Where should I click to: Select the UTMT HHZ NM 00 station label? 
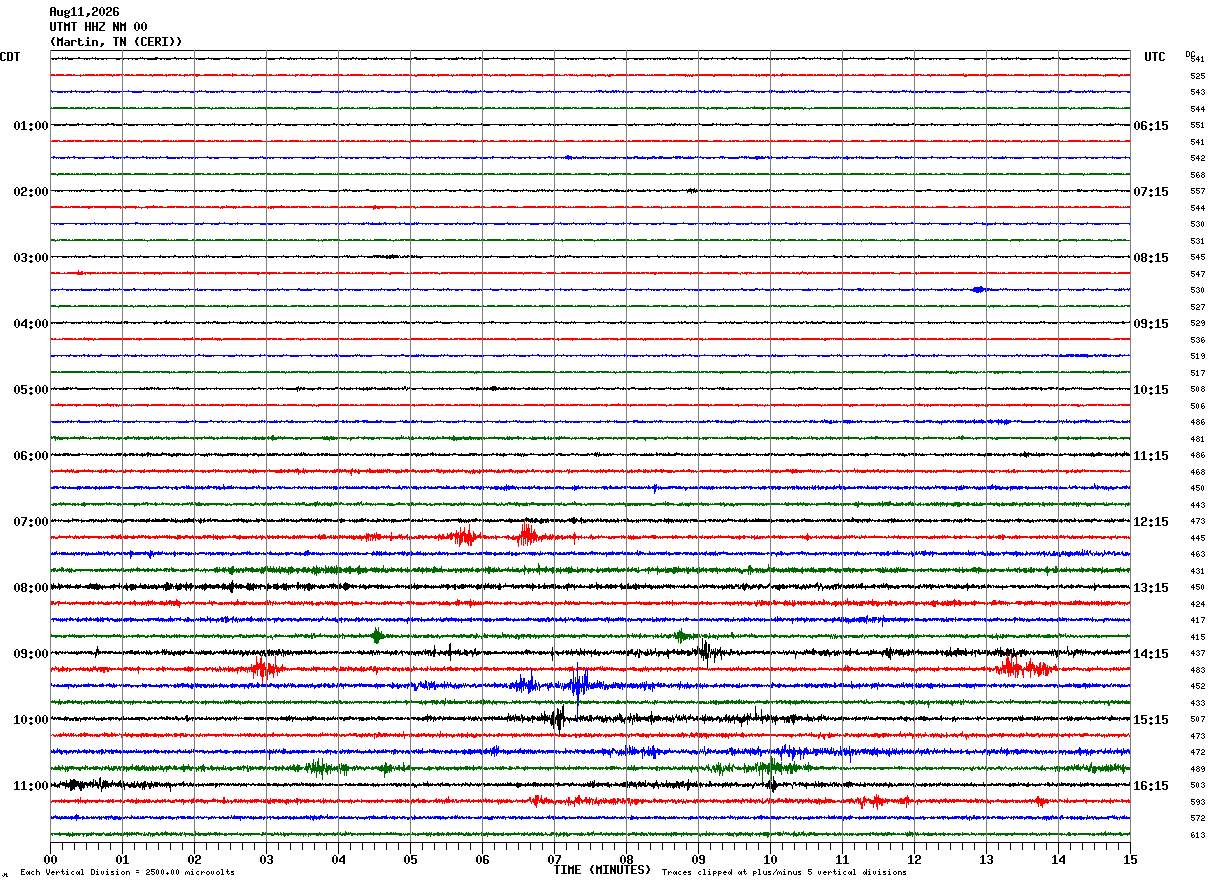click(98, 27)
